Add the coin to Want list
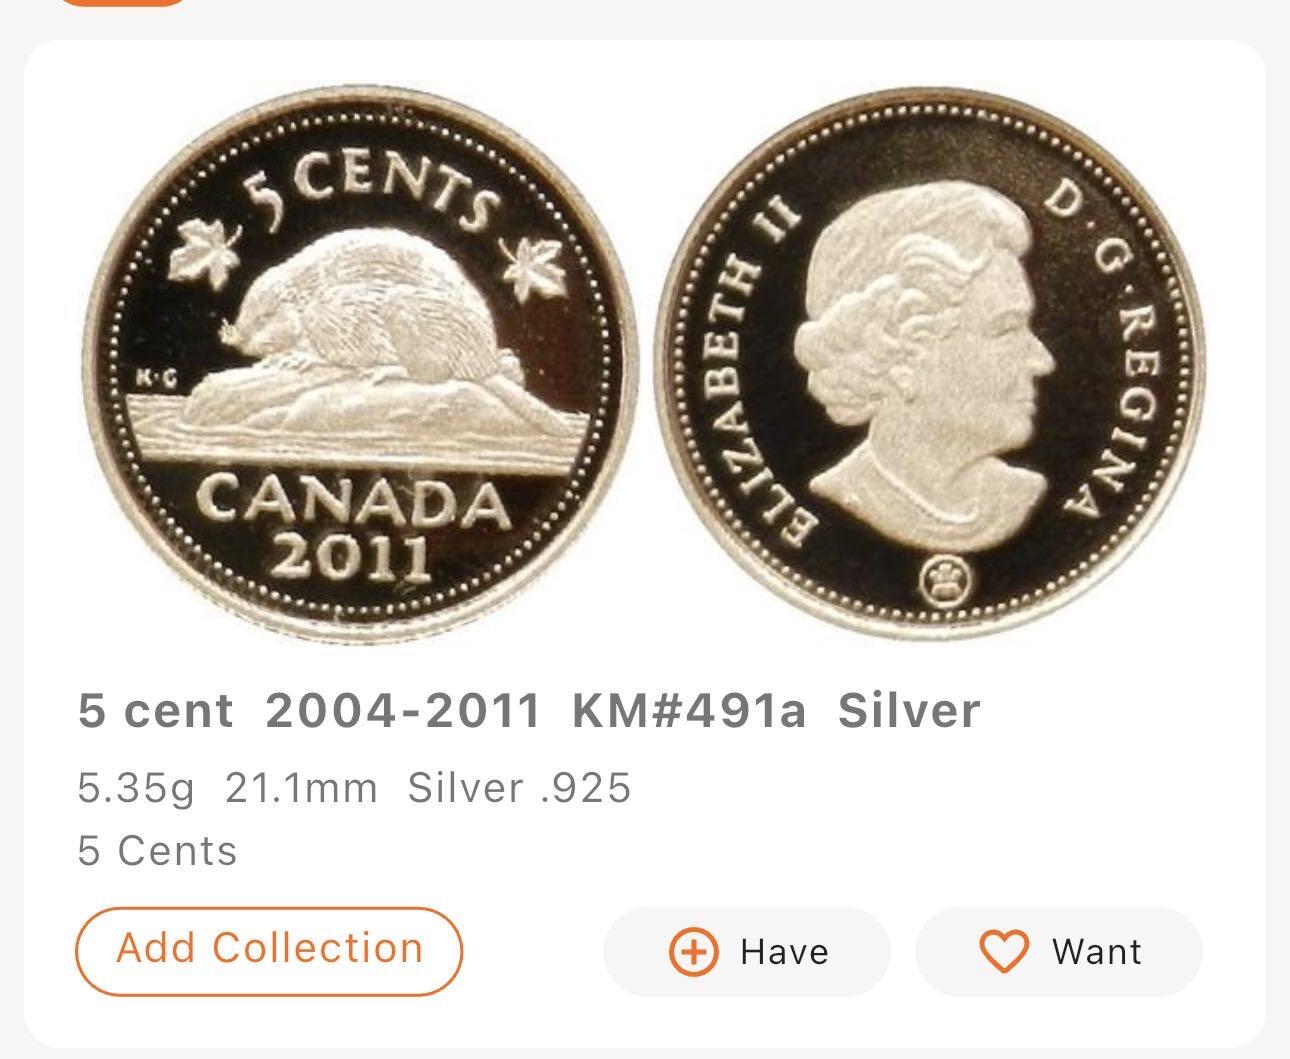This screenshot has height=1059, width=1290. click(1059, 951)
